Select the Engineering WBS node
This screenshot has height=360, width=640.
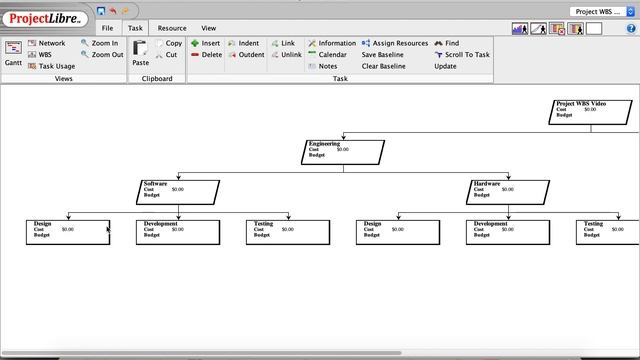click(x=343, y=152)
